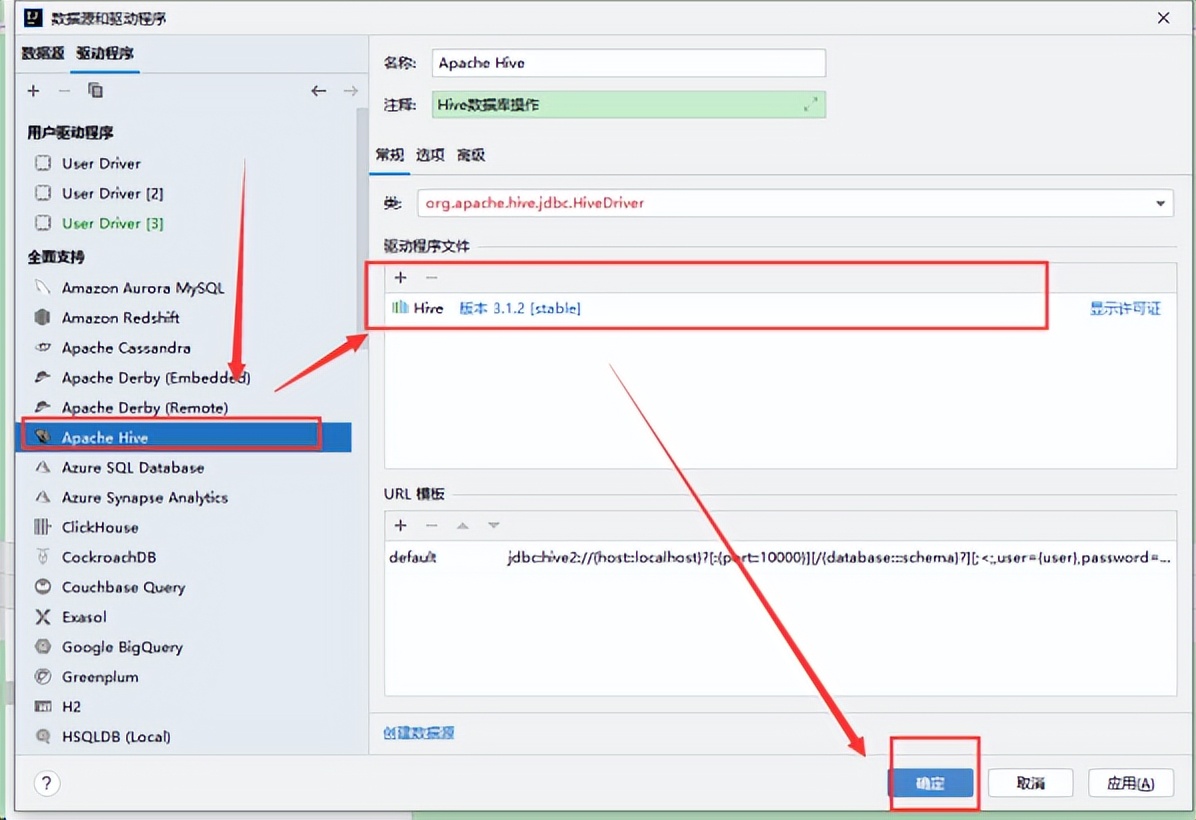Edit the 名称 field Apache Hive
The height and width of the screenshot is (820, 1196).
[x=629, y=63]
